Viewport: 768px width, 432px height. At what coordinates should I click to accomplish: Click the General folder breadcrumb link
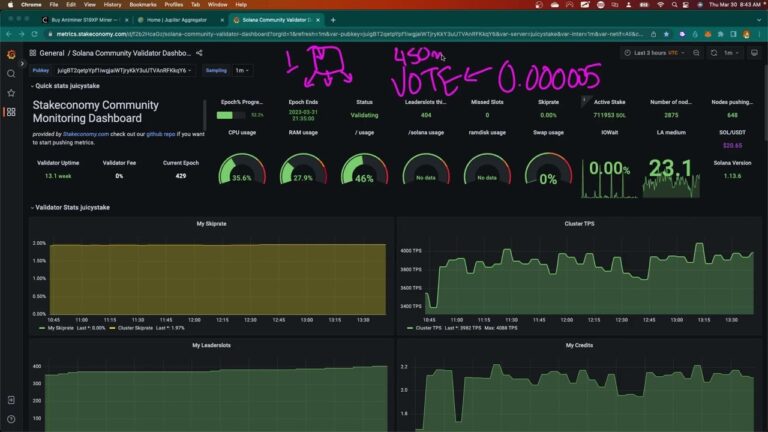[52, 53]
